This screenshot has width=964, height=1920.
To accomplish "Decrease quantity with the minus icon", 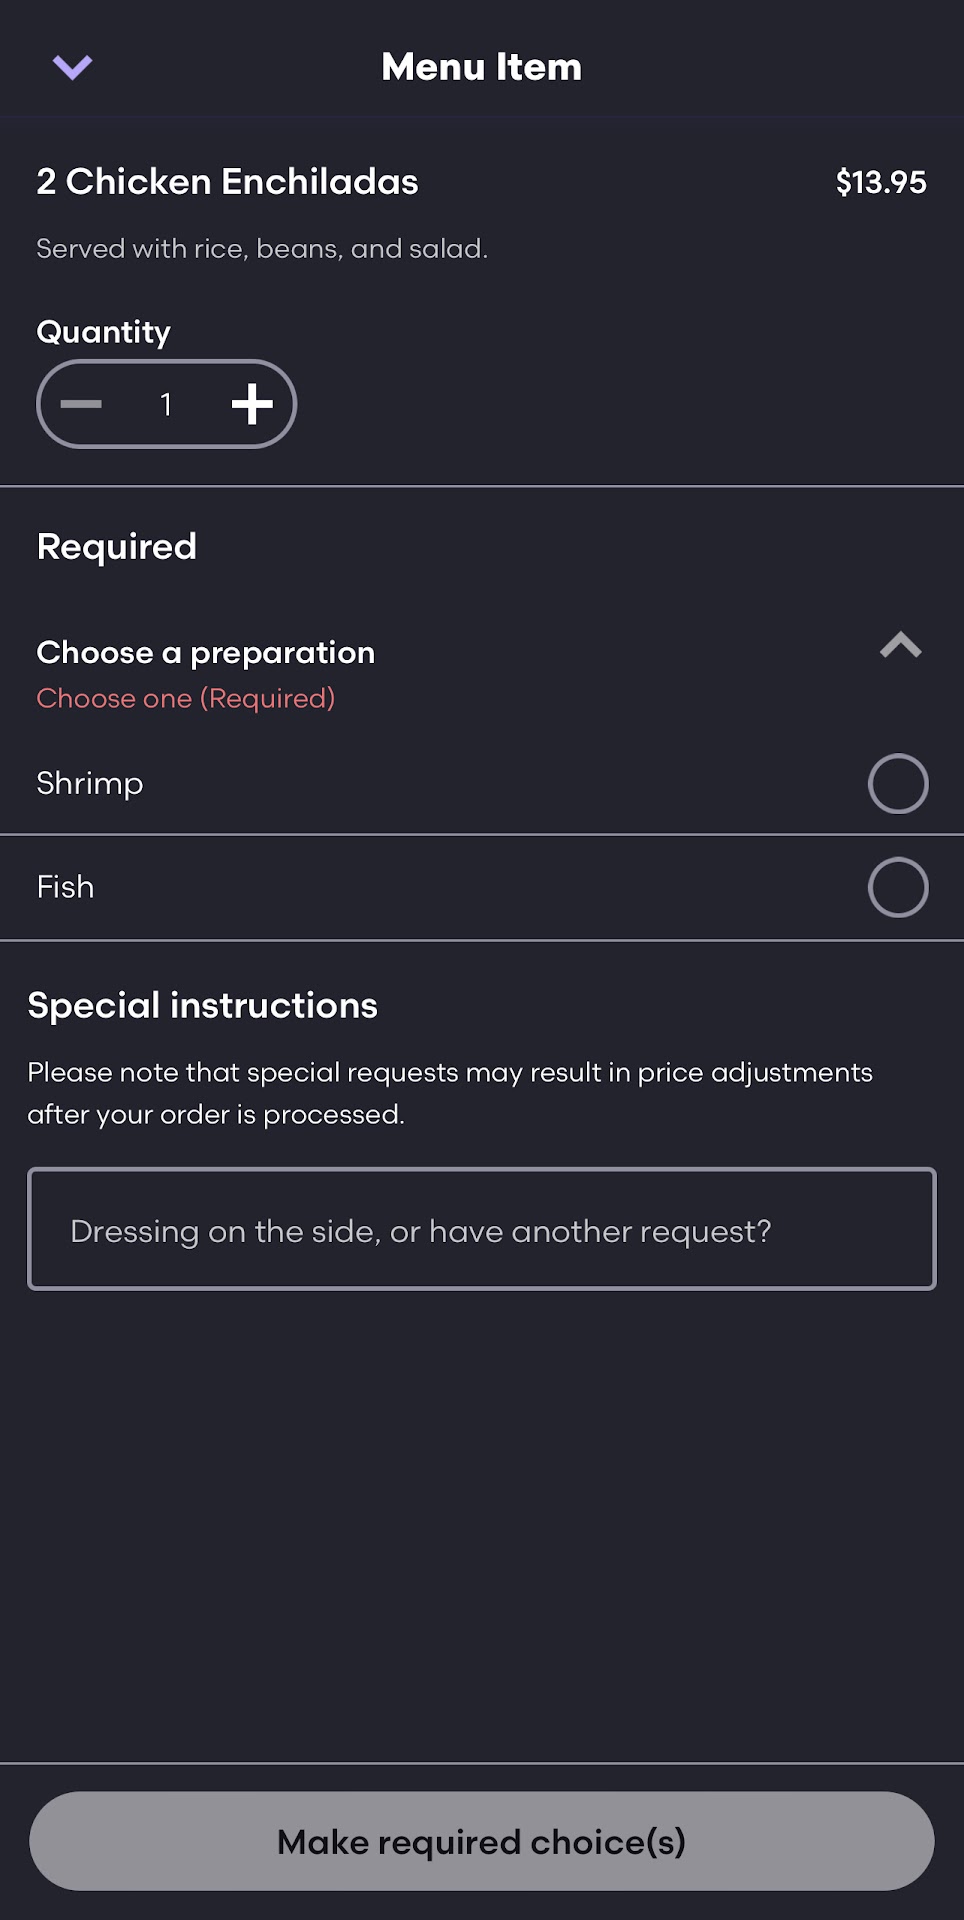I will click(81, 404).
